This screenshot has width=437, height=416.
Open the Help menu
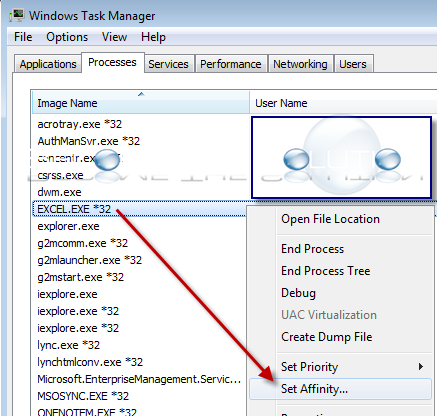[153, 37]
